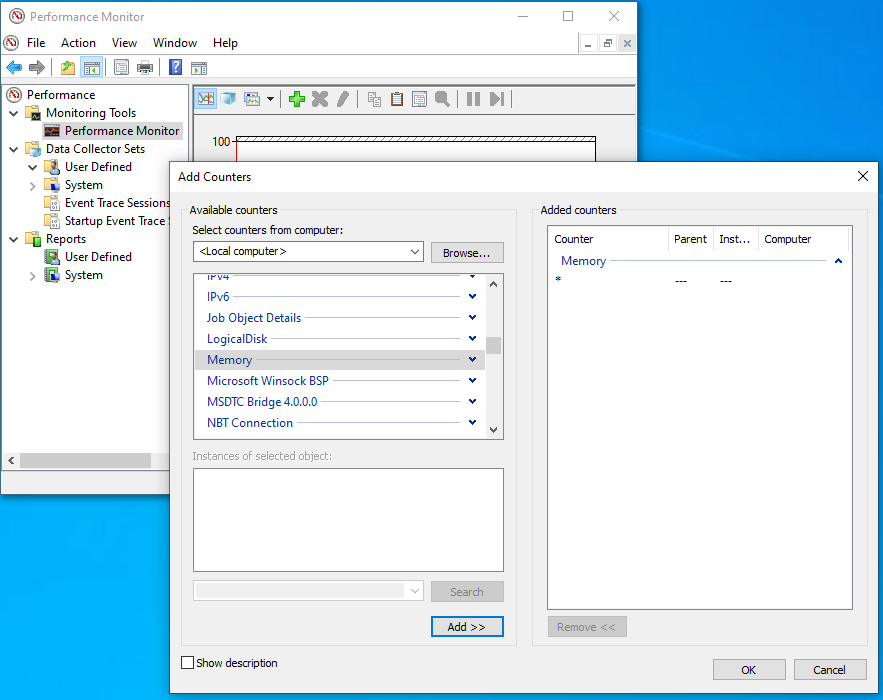This screenshot has height=700, width=883.
Task: Enable the Show description checkbox
Action: point(187,663)
